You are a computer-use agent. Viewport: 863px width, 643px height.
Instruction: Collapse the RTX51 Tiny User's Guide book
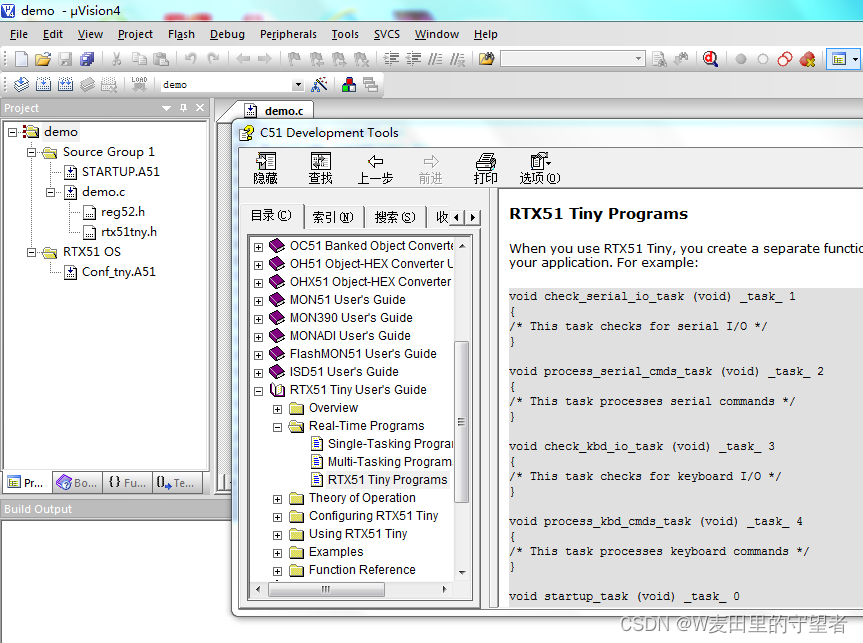258,391
